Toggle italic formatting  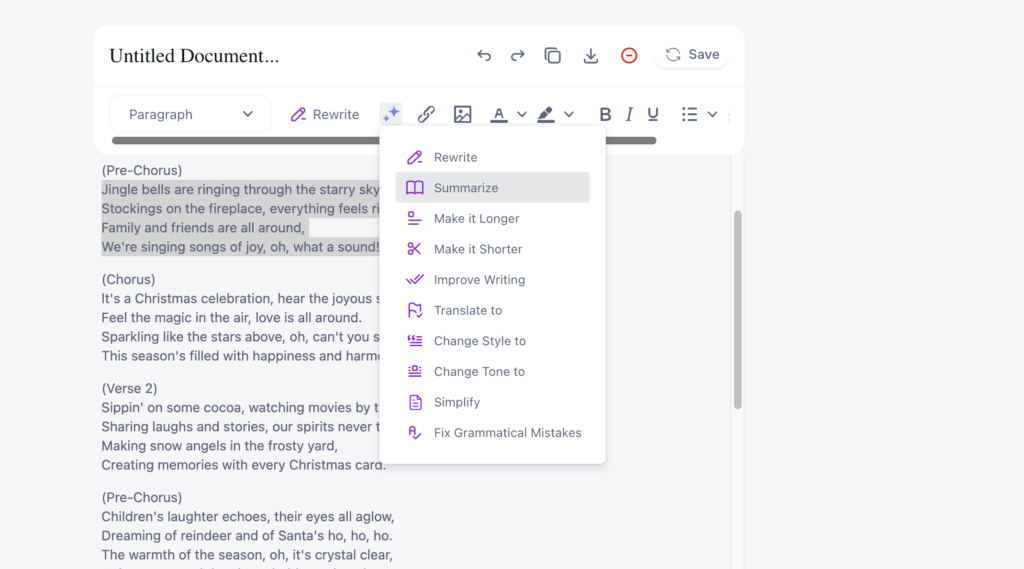coord(629,114)
